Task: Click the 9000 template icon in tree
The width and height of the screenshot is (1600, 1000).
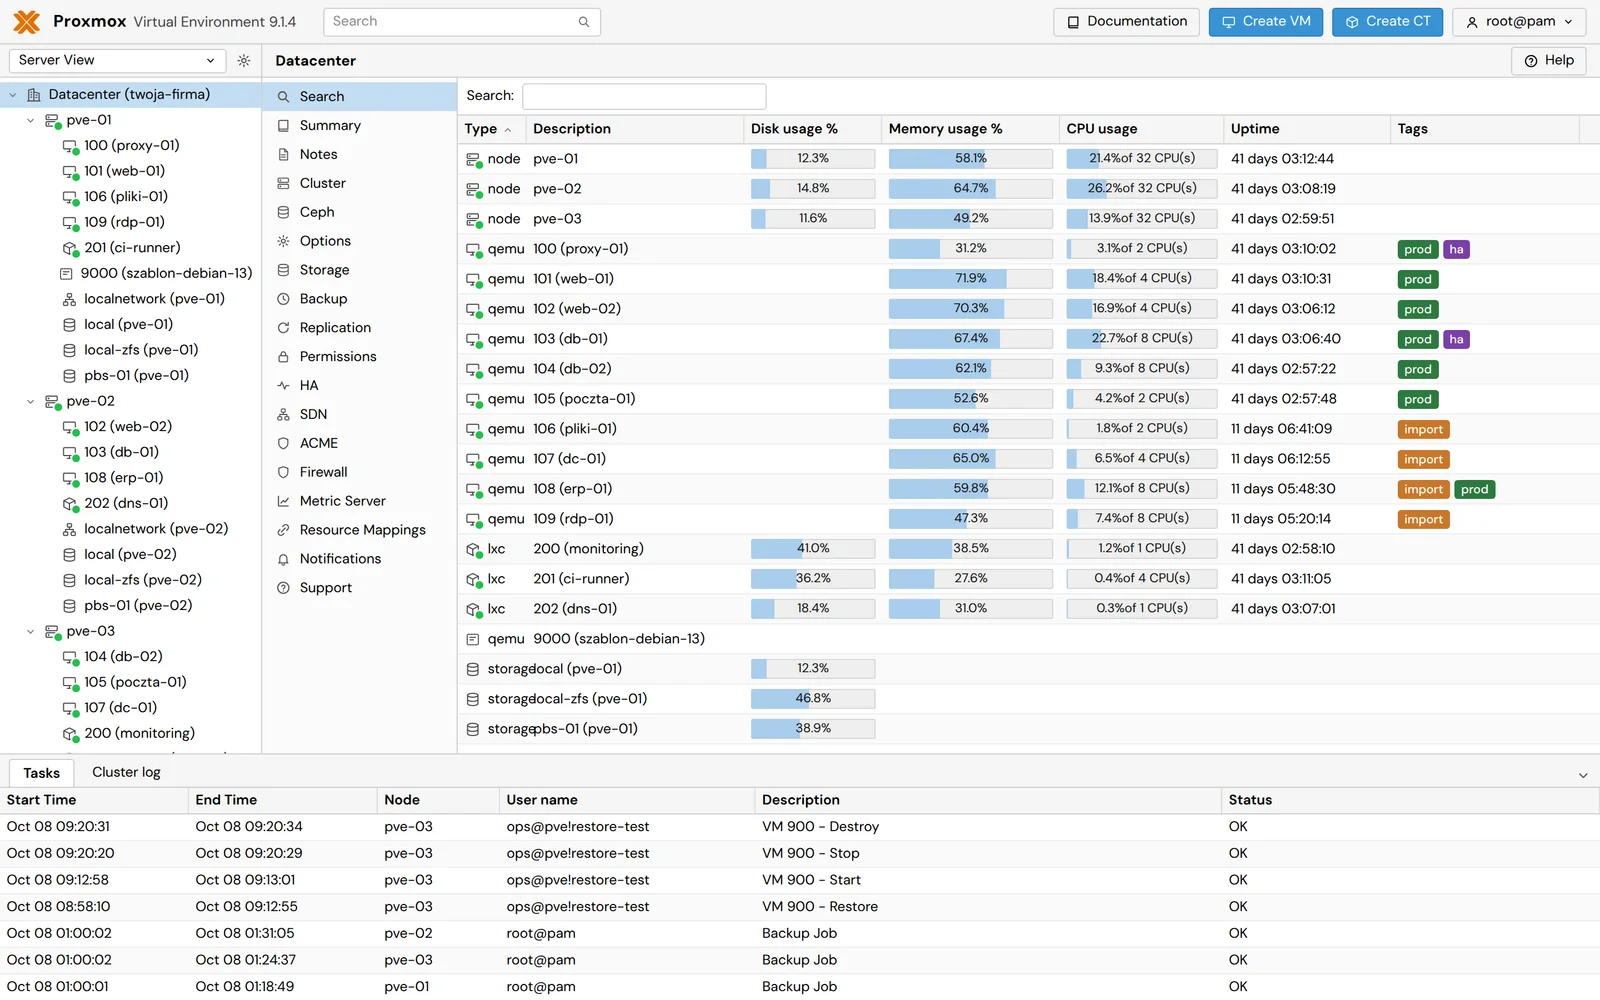Action: (x=67, y=274)
